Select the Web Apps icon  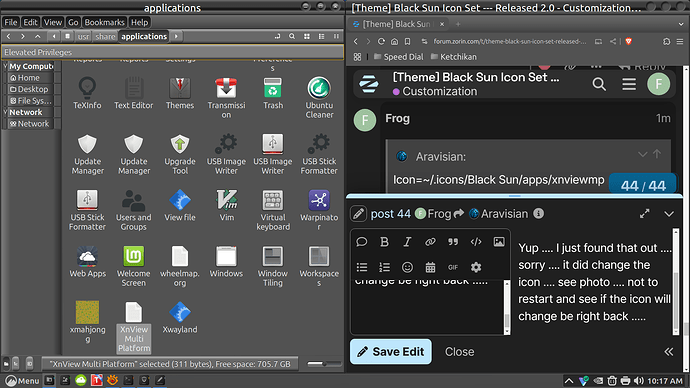coord(87,256)
